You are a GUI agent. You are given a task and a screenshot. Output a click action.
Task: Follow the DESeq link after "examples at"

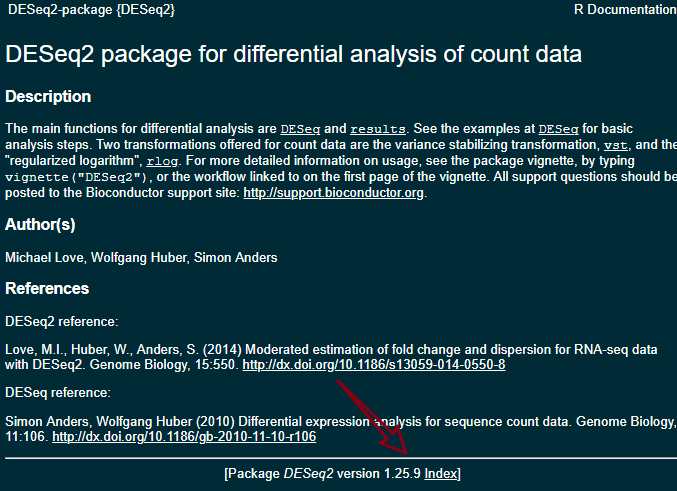[x=558, y=129]
